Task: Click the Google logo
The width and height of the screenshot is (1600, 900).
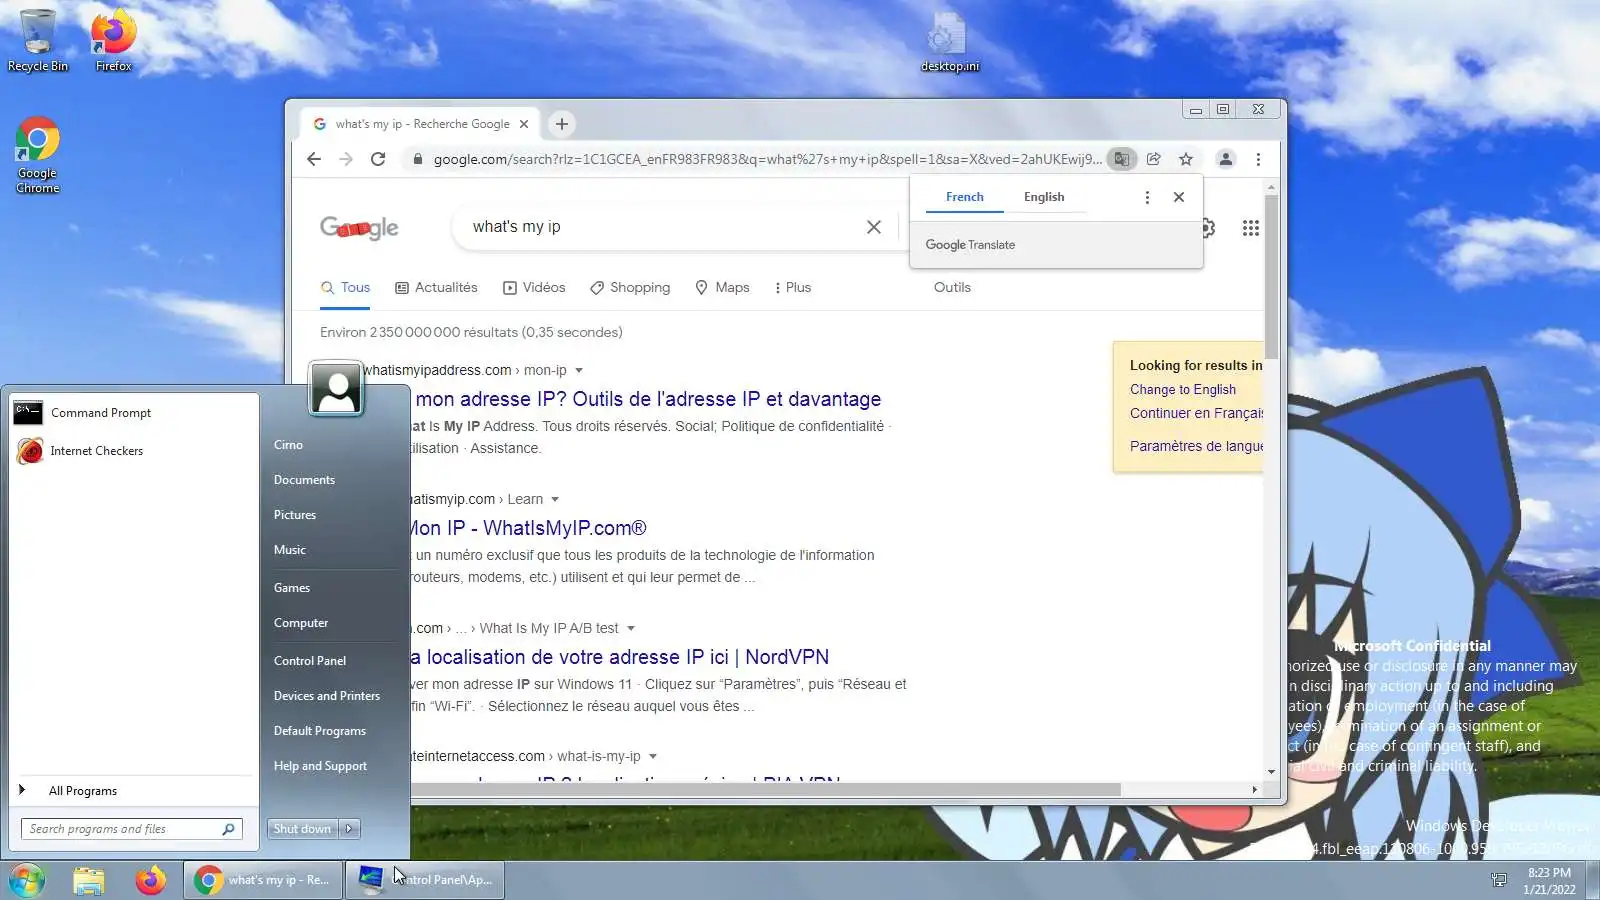Action: tap(359, 228)
